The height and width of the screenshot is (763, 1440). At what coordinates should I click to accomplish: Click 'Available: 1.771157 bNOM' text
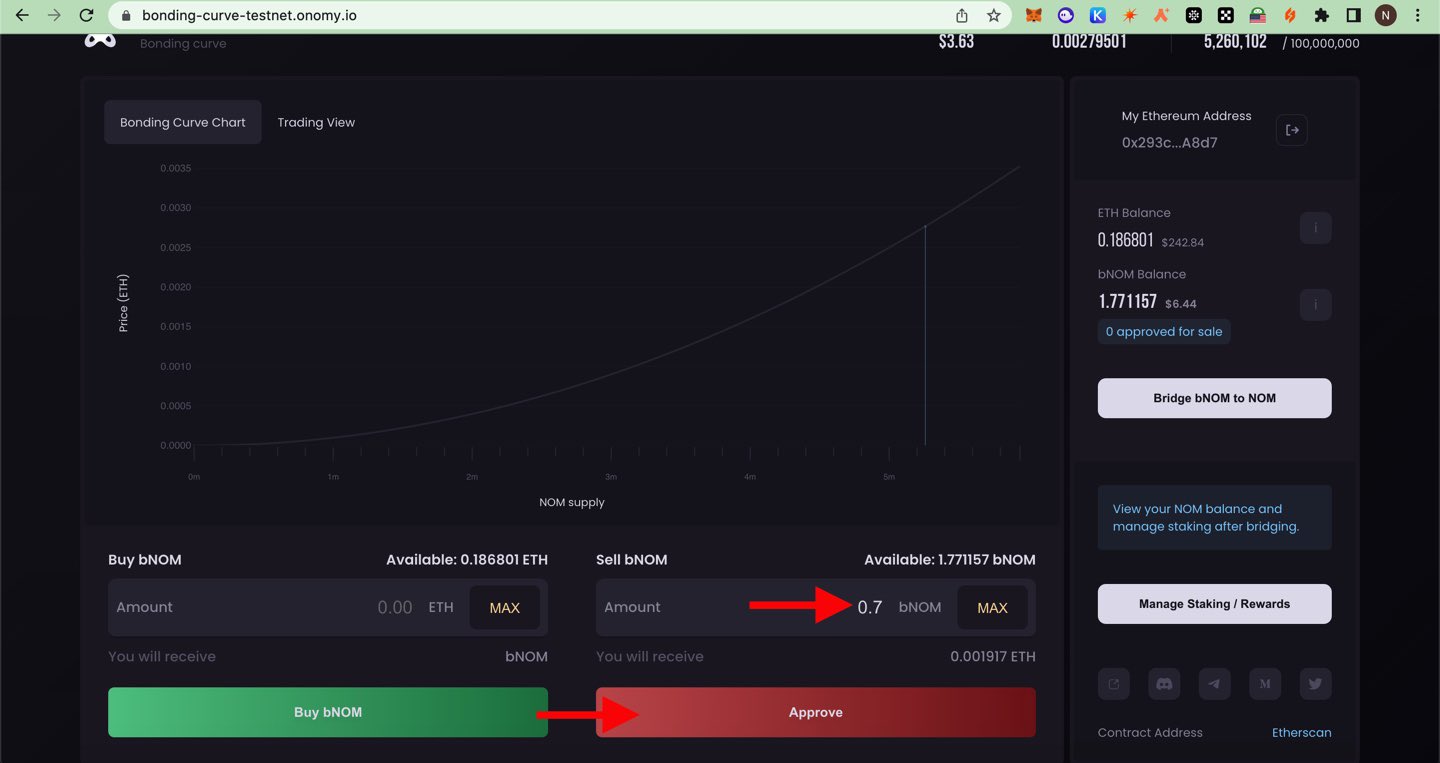[x=950, y=560]
